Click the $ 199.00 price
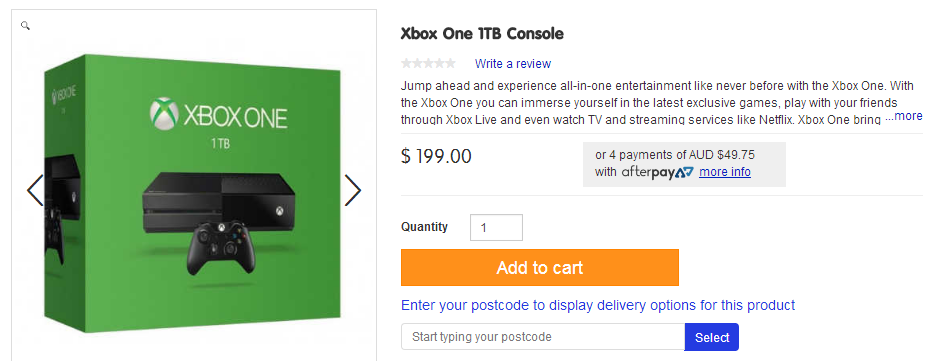The image size is (935, 361). 436,156
